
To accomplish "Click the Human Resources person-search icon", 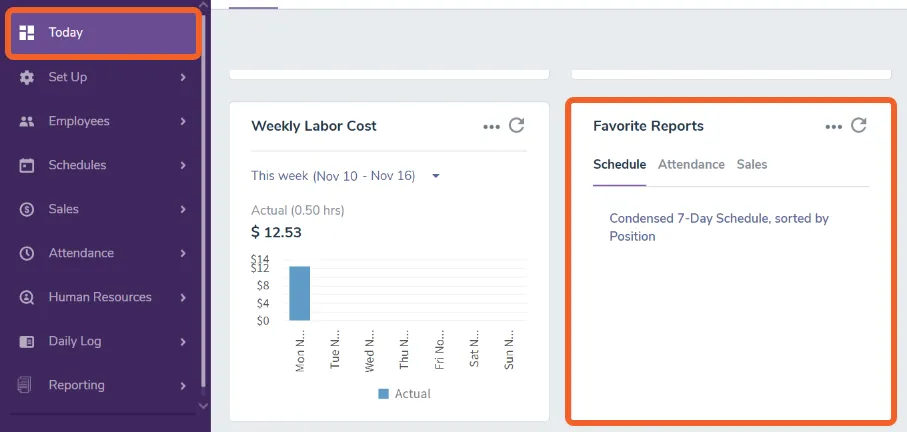I will 27,297.
